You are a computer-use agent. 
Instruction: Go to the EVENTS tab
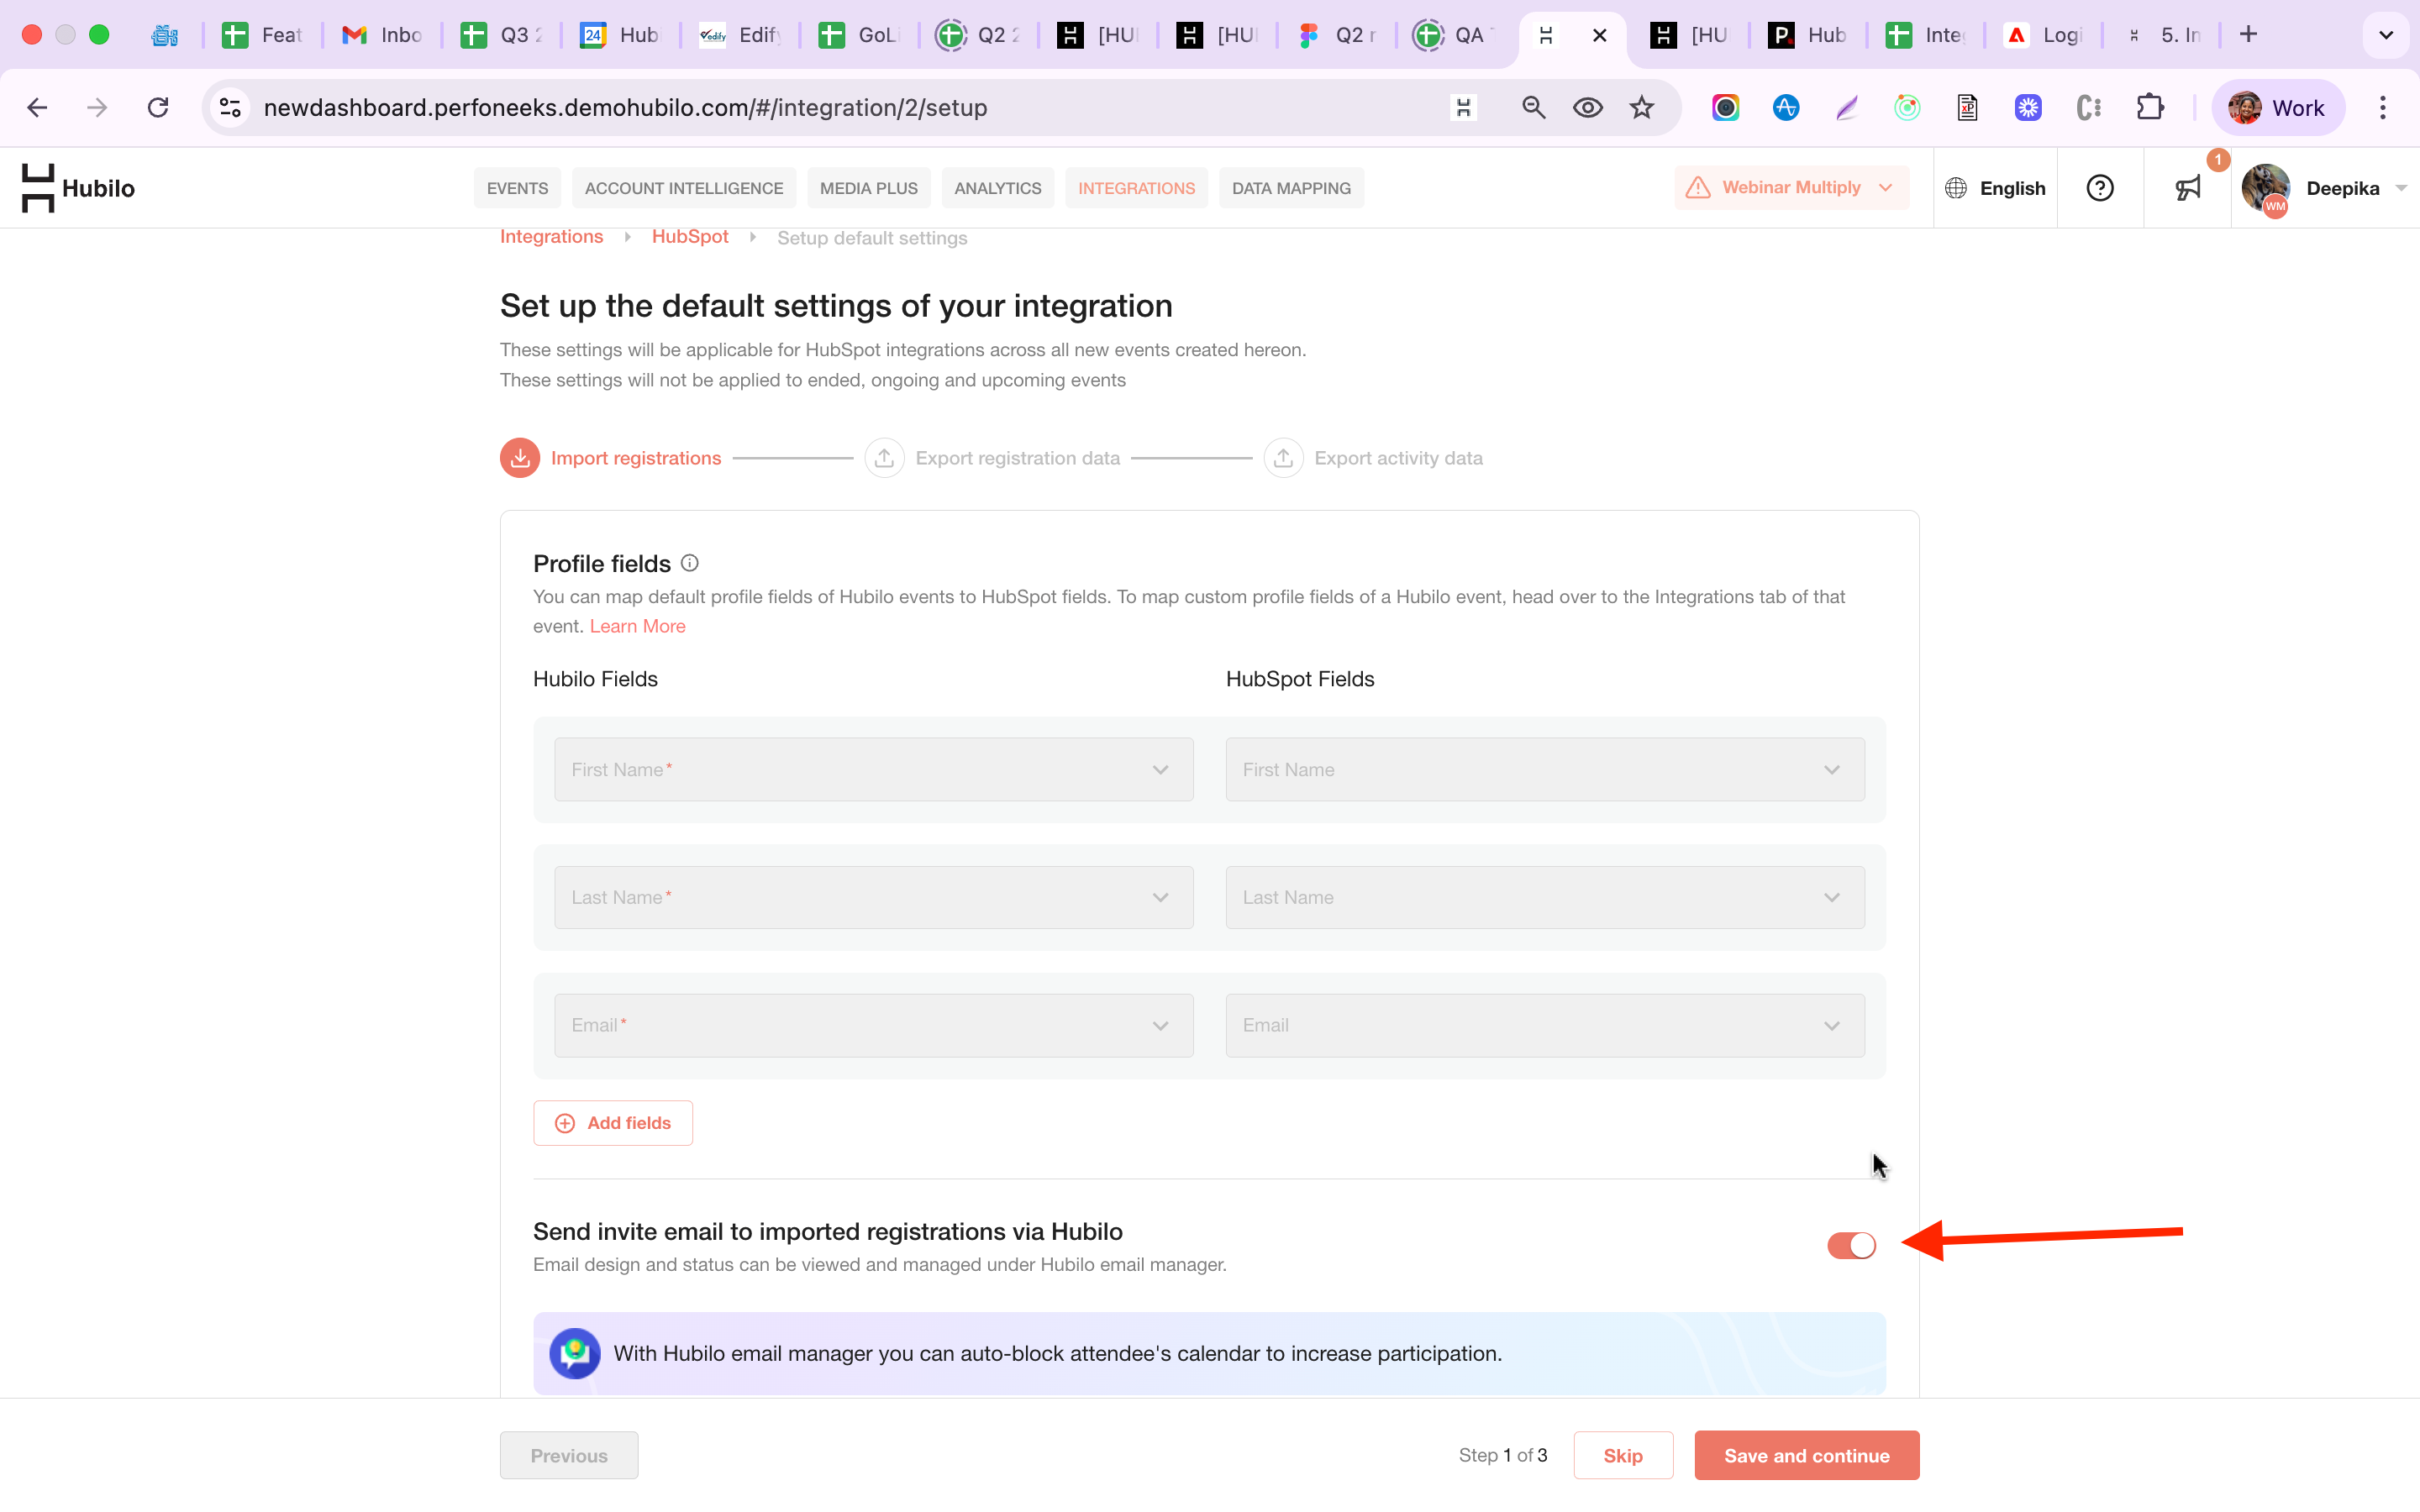(x=517, y=188)
